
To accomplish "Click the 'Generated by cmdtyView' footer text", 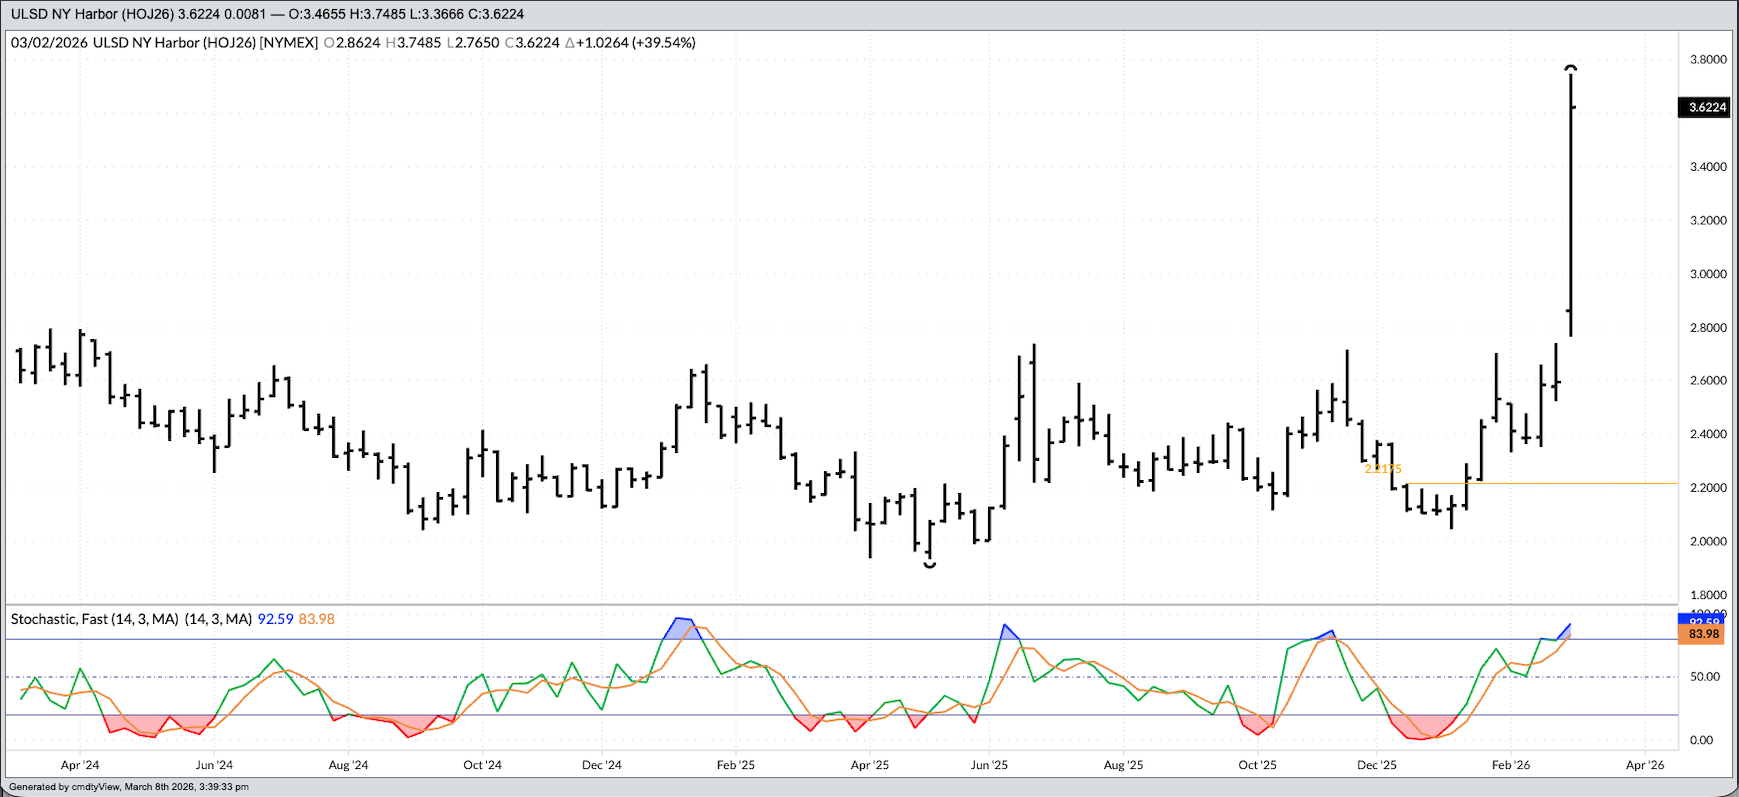I will 129,787.
